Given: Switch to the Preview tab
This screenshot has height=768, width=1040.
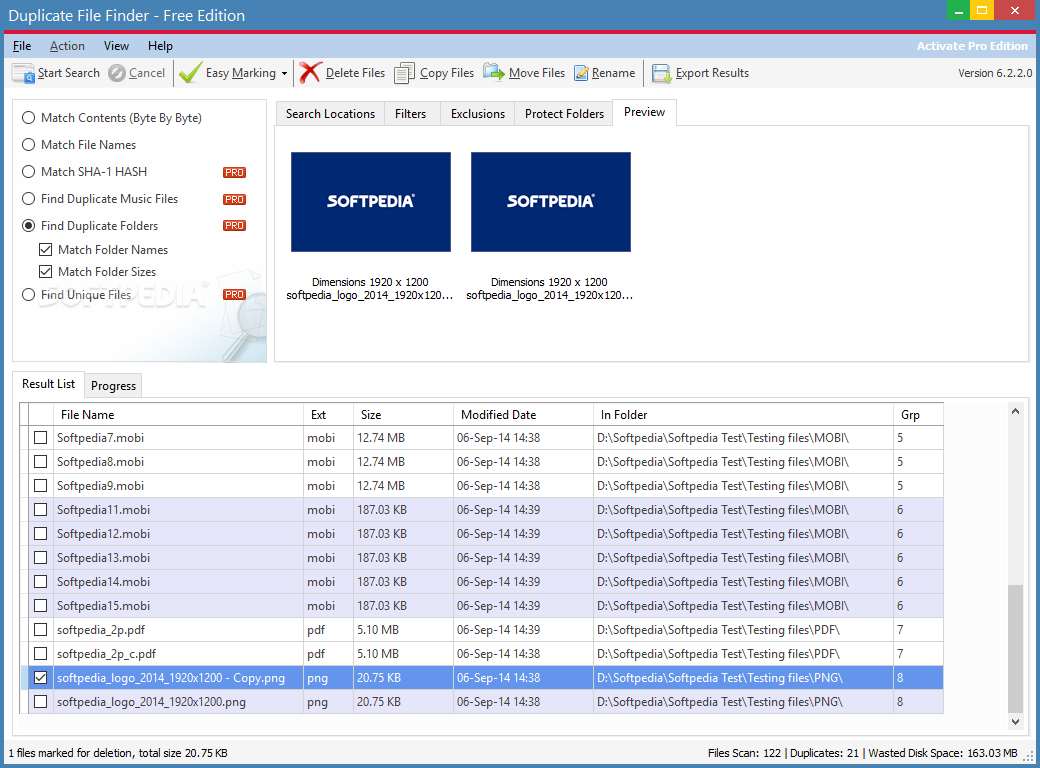Looking at the screenshot, I should (x=644, y=112).
